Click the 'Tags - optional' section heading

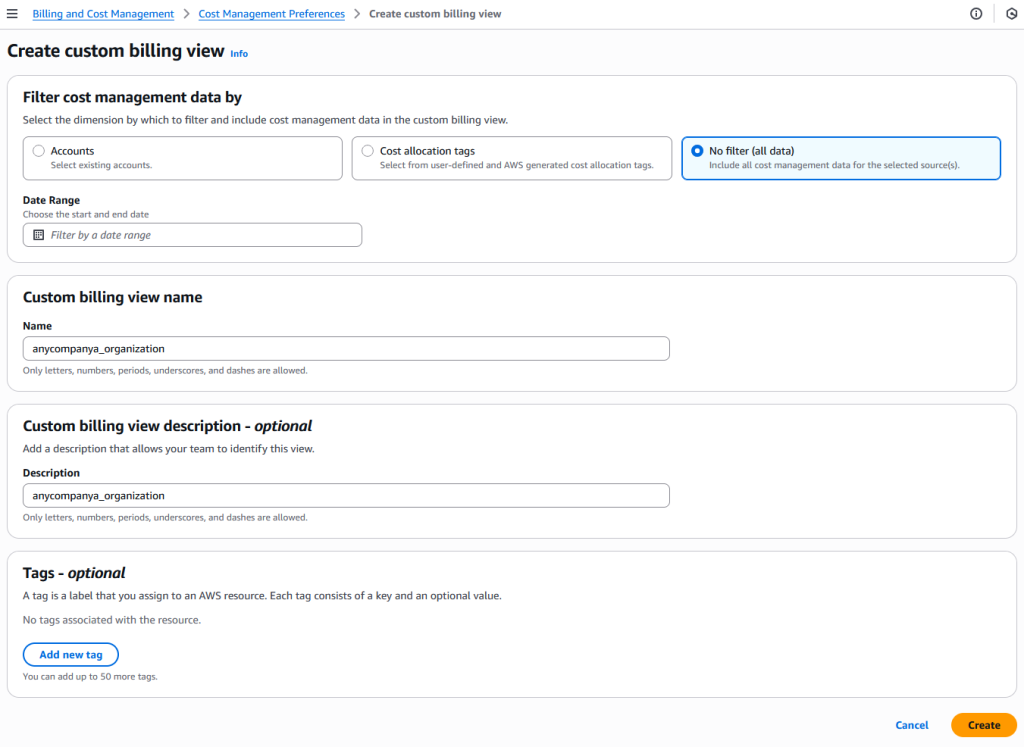click(x=74, y=573)
